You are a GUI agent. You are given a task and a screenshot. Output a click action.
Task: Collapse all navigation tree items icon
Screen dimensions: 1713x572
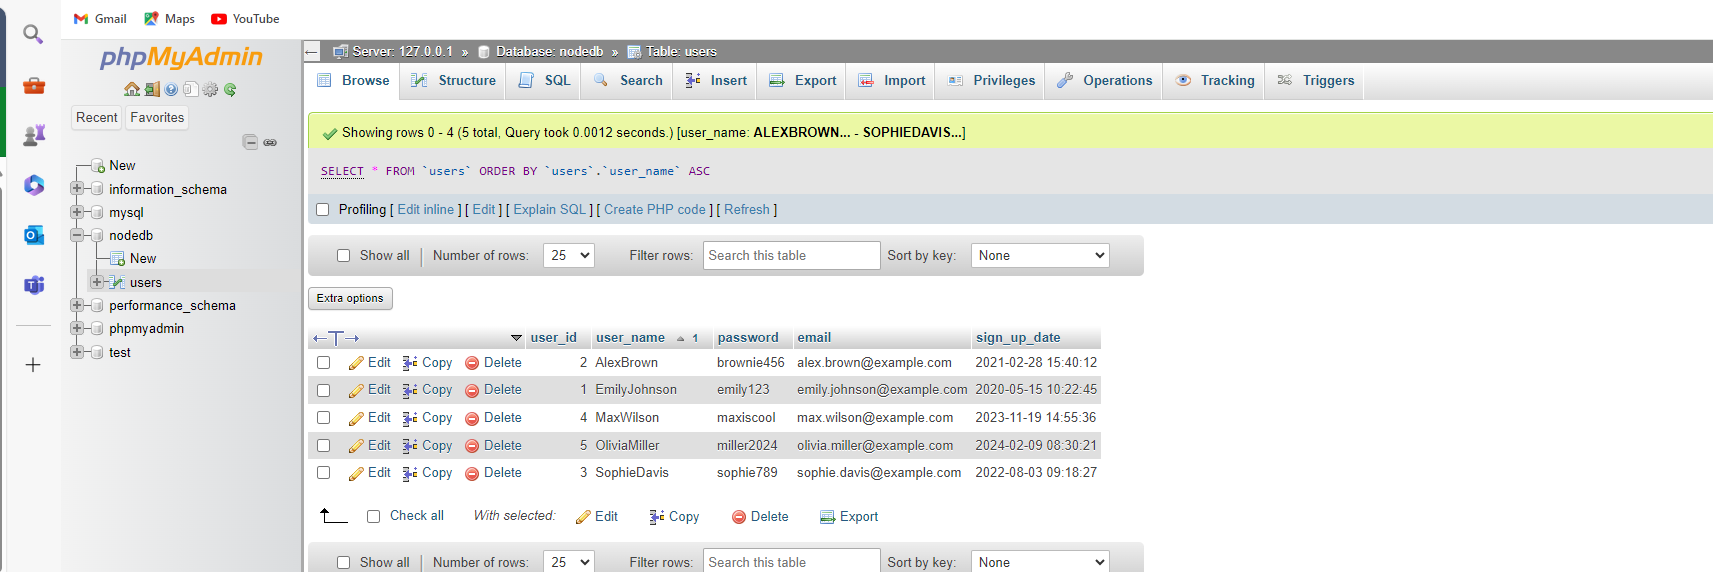(x=250, y=142)
